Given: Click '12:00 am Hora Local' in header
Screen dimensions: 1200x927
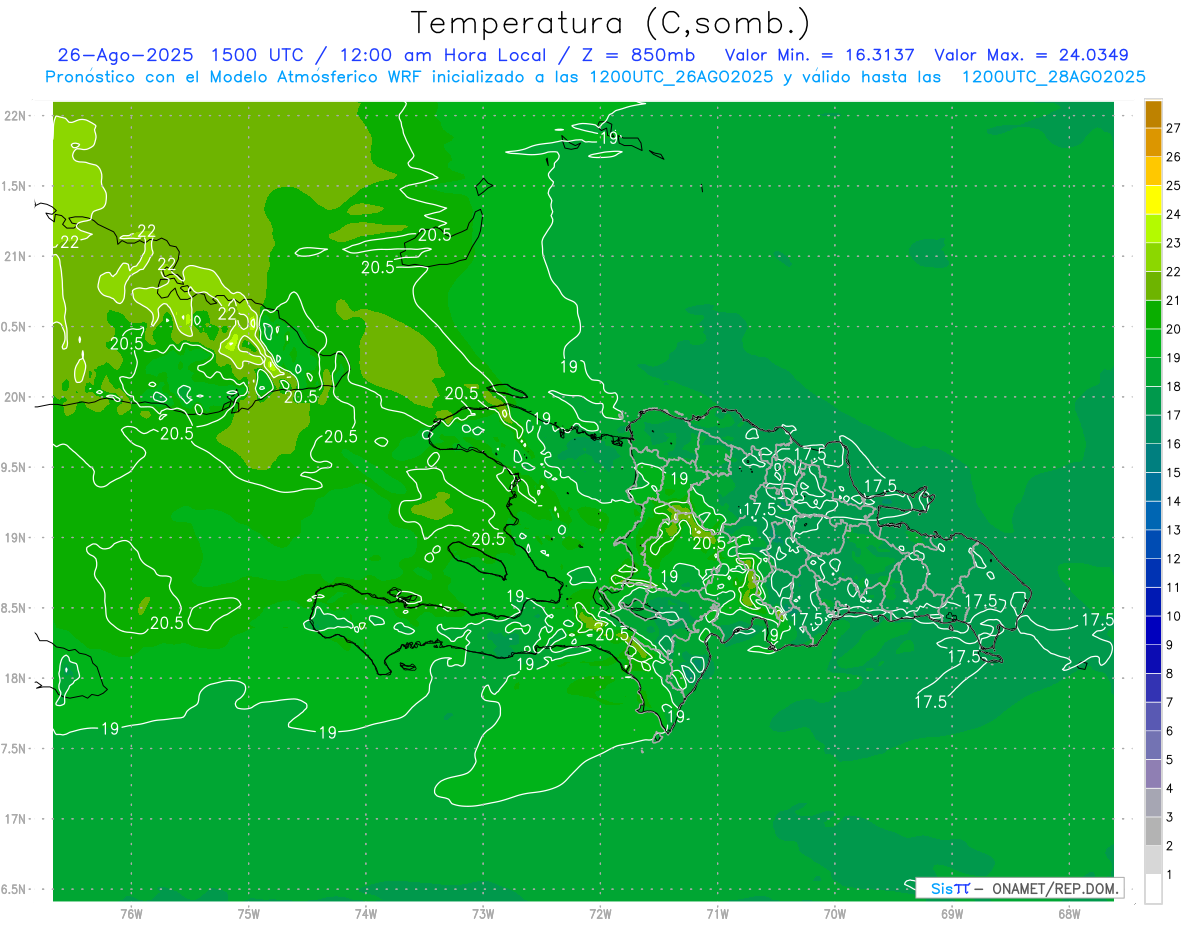Looking at the screenshot, I should pos(443,55).
